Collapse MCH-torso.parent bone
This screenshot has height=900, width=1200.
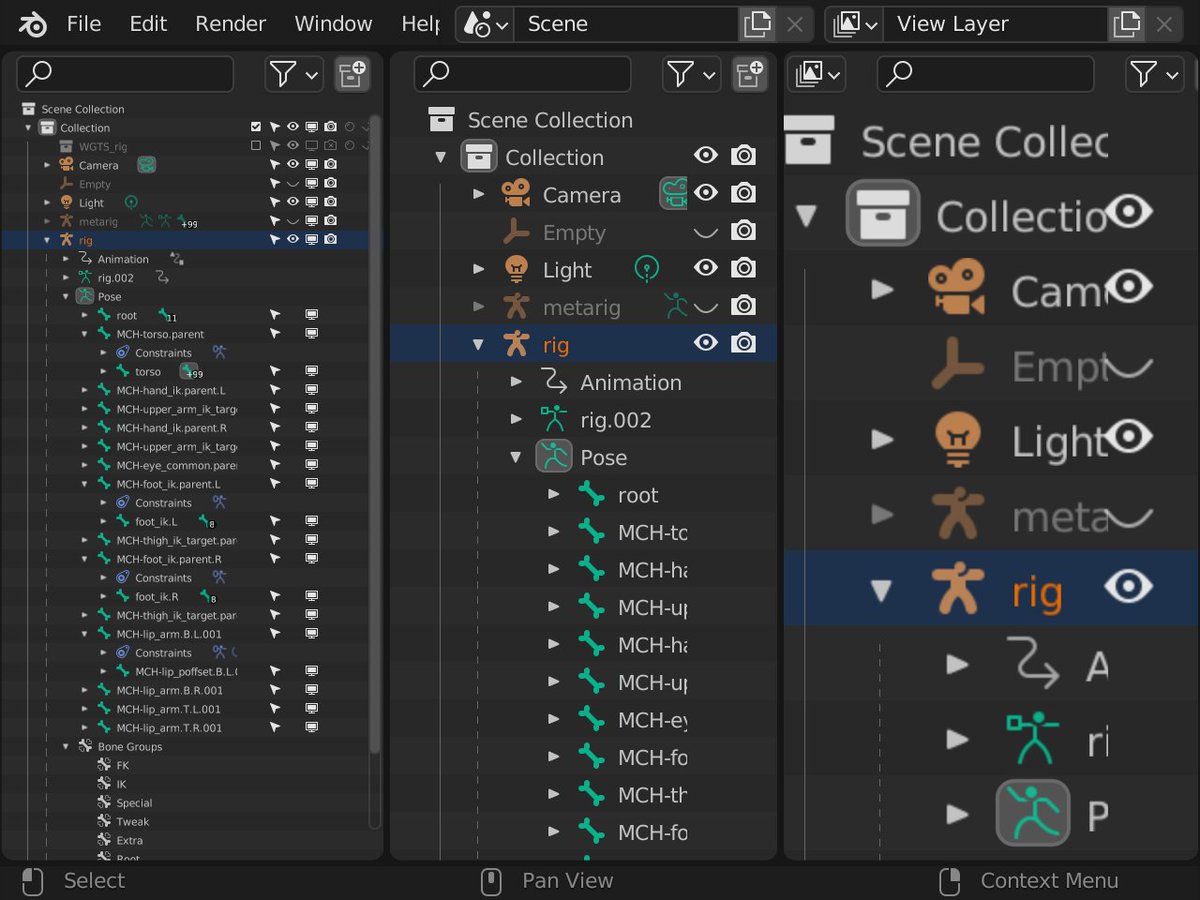tap(85, 334)
